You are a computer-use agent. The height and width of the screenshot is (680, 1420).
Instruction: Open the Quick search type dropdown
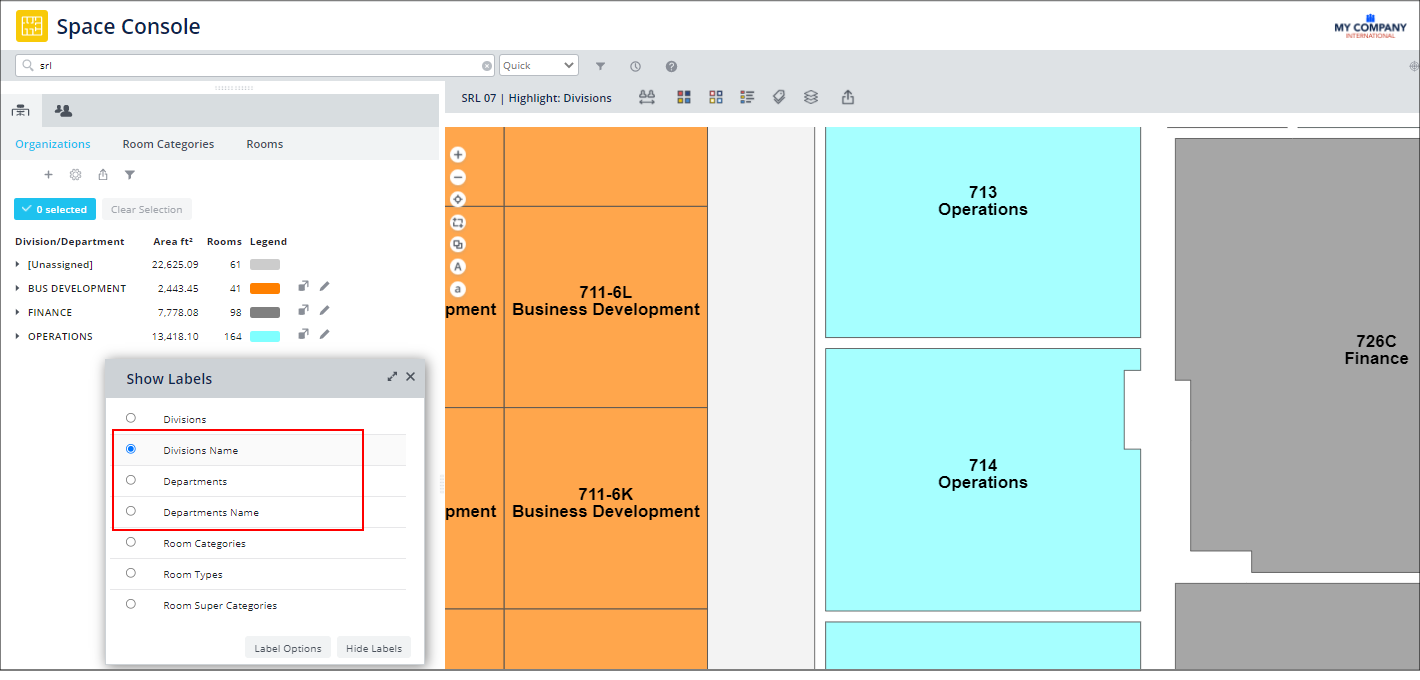(539, 65)
